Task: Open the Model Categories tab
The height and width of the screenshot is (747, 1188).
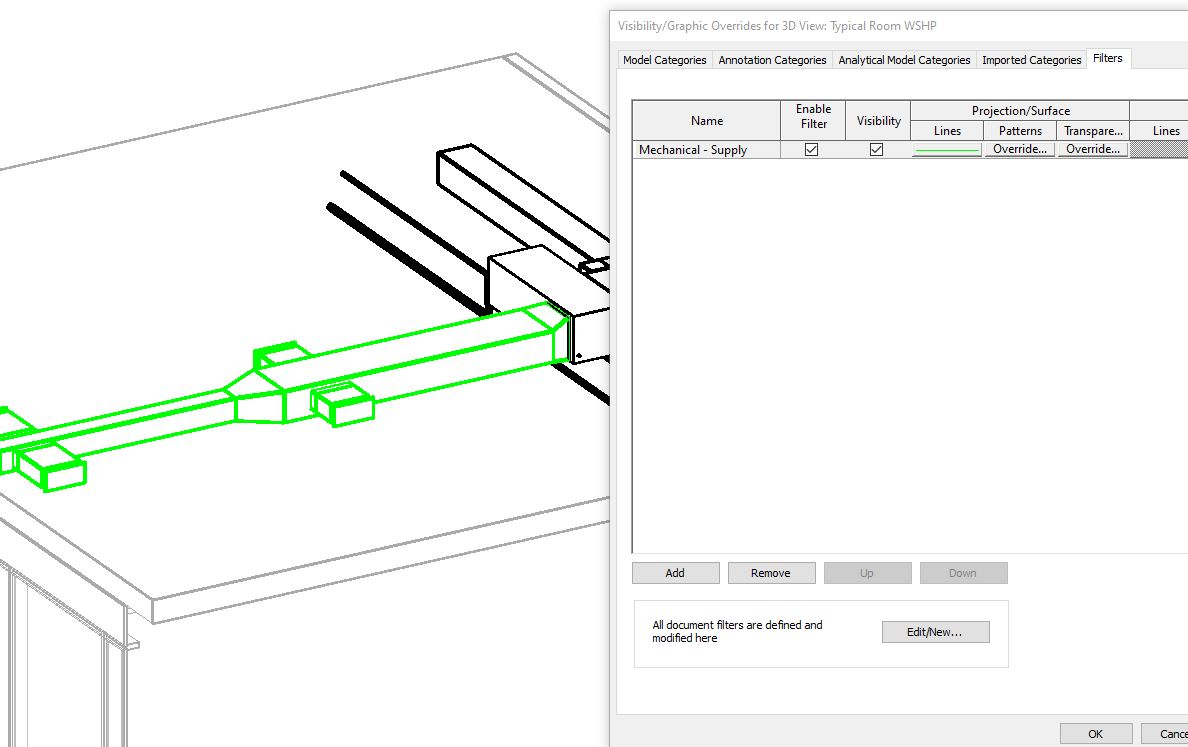Action: coord(664,60)
